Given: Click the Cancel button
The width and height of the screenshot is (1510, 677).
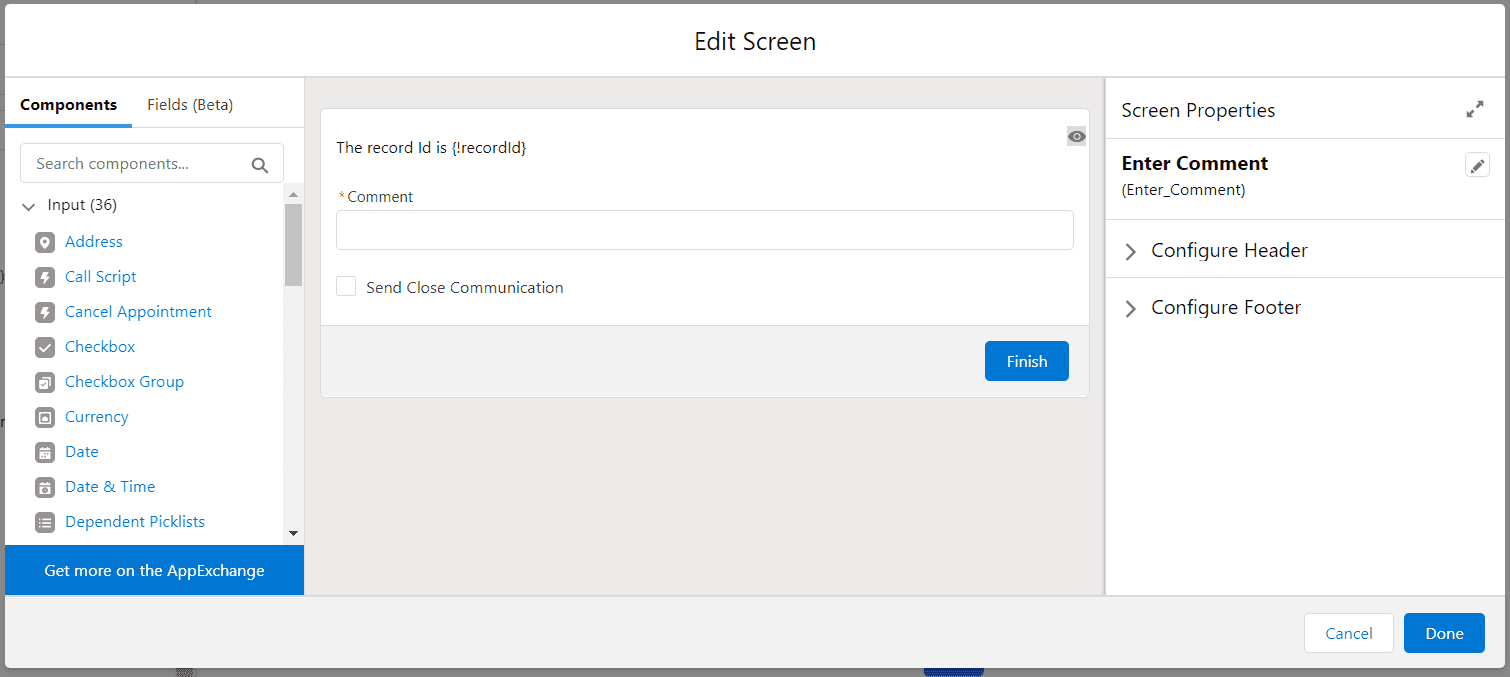Looking at the screenshot, I should coord(1349,633).
